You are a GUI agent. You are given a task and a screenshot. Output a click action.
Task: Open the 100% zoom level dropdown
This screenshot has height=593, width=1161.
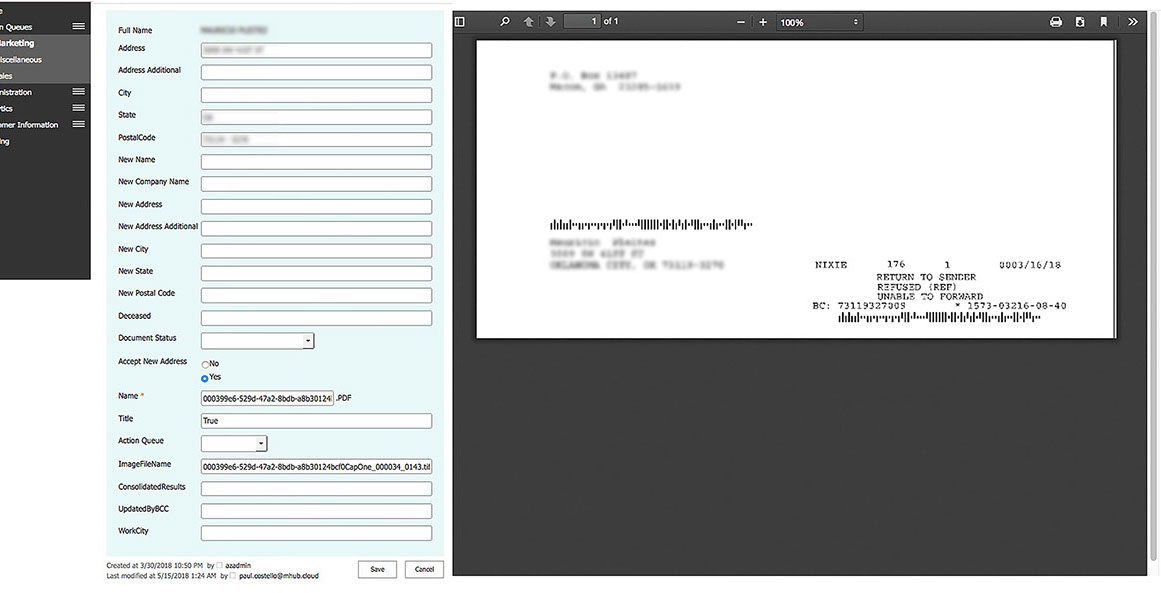click(819, 22)
